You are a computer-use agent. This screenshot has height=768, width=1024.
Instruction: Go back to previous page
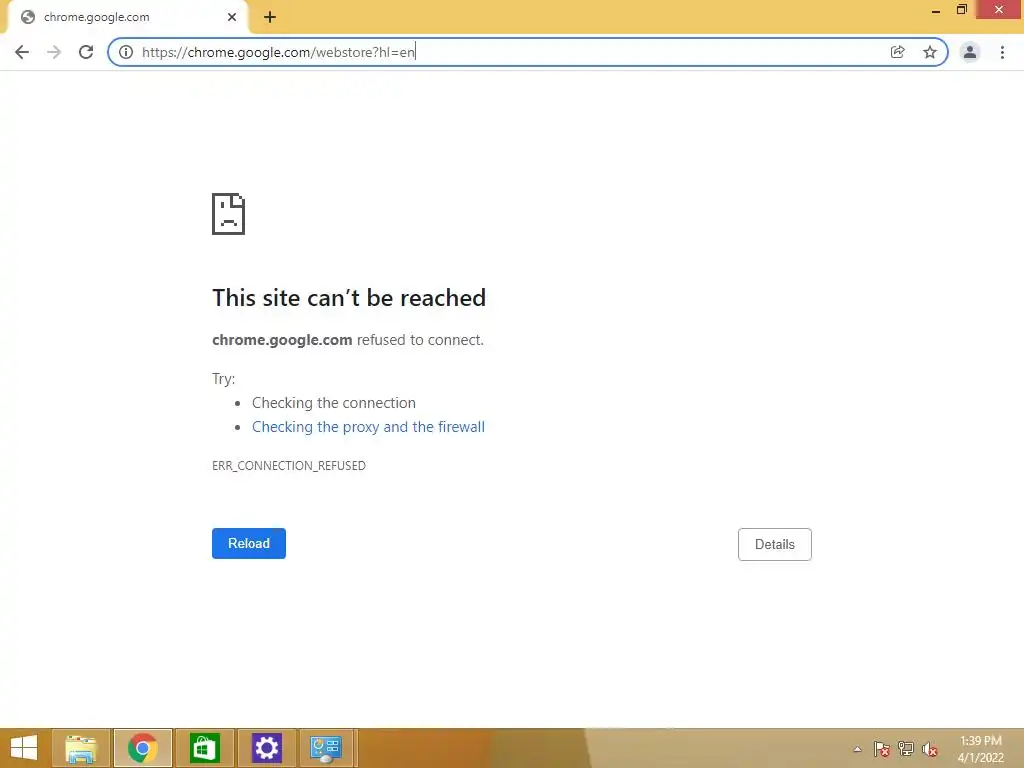point(22,52)
